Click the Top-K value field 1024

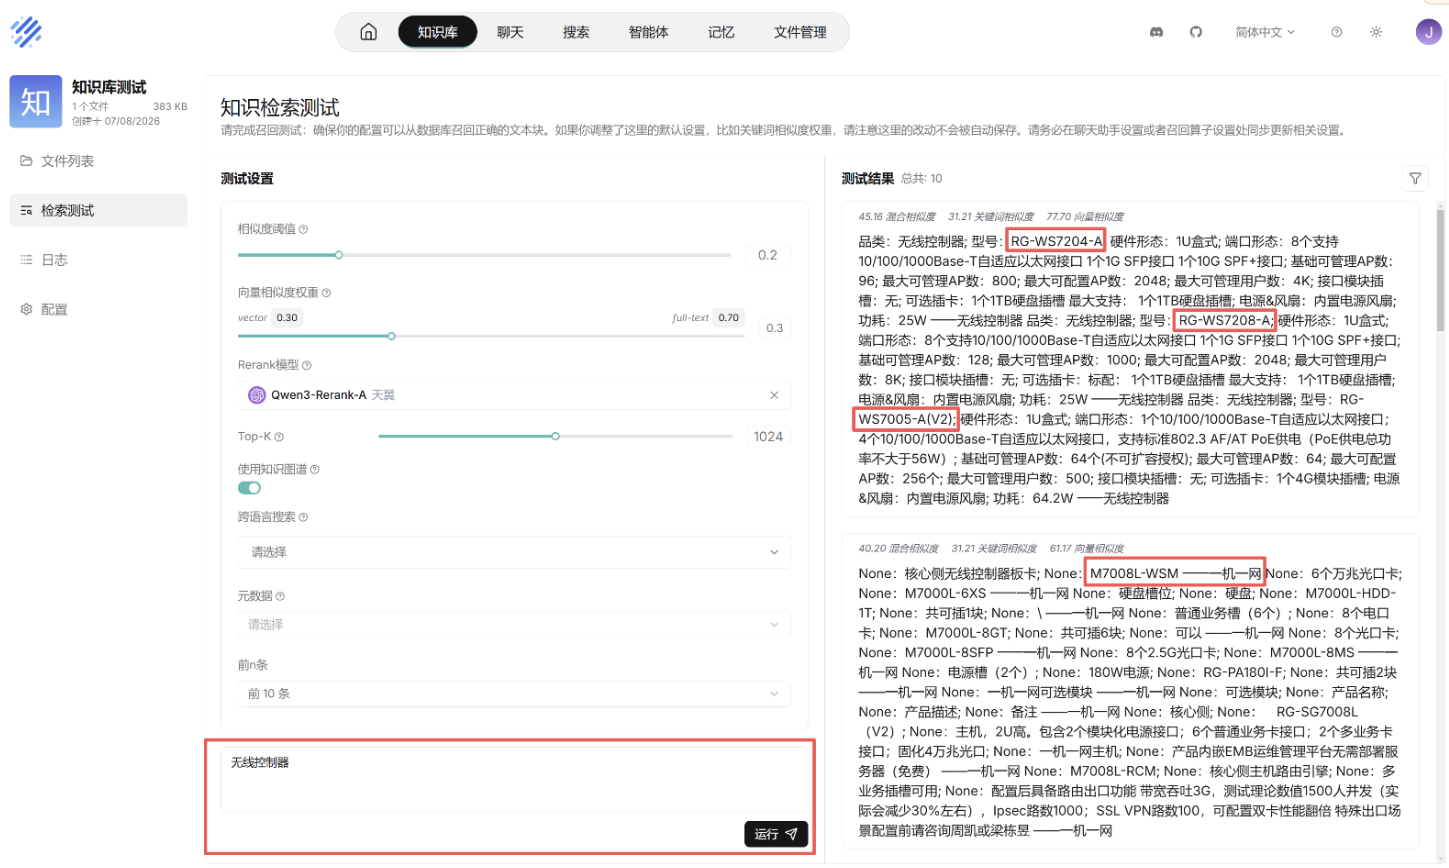pyautogui.click(x=768, y=436)
